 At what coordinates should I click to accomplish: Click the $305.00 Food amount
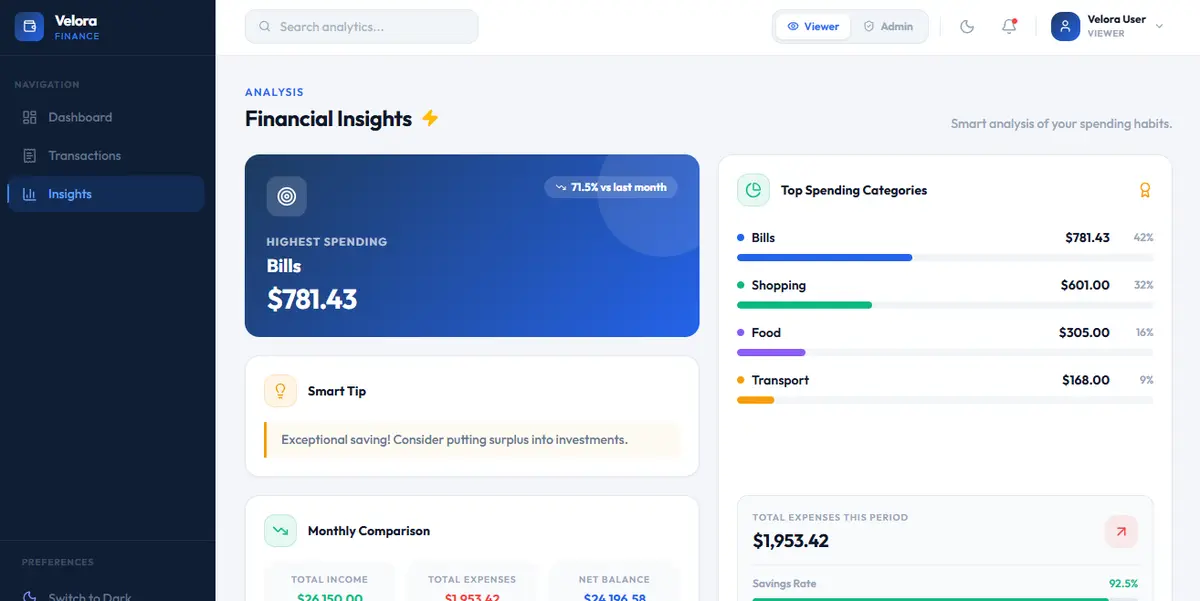pyautogui.click(x=1084, y=332)
